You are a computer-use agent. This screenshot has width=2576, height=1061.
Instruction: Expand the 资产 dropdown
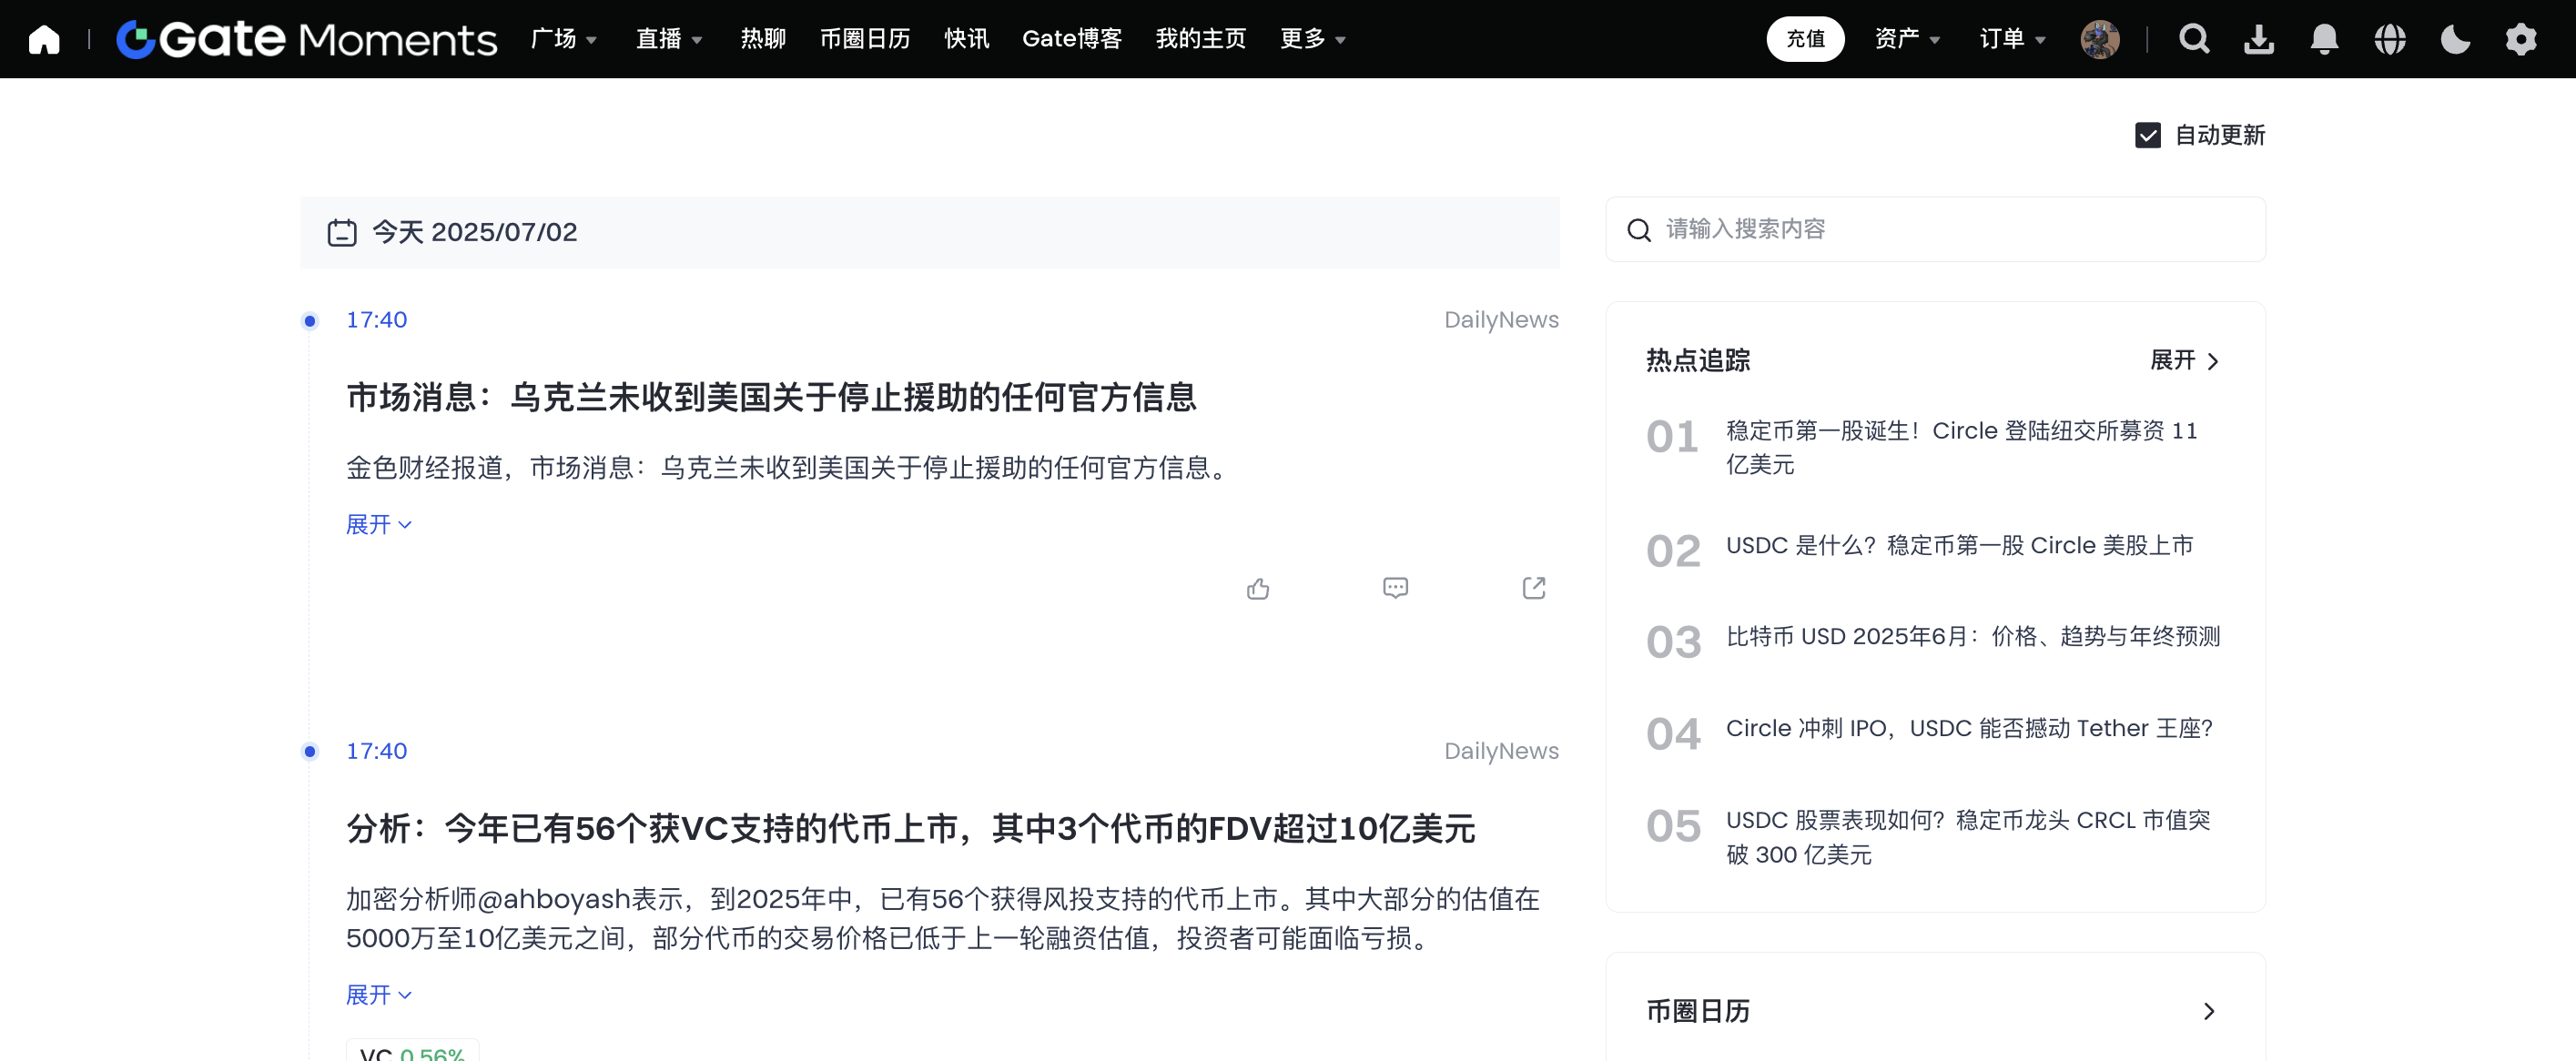(x=1906, y=39)
